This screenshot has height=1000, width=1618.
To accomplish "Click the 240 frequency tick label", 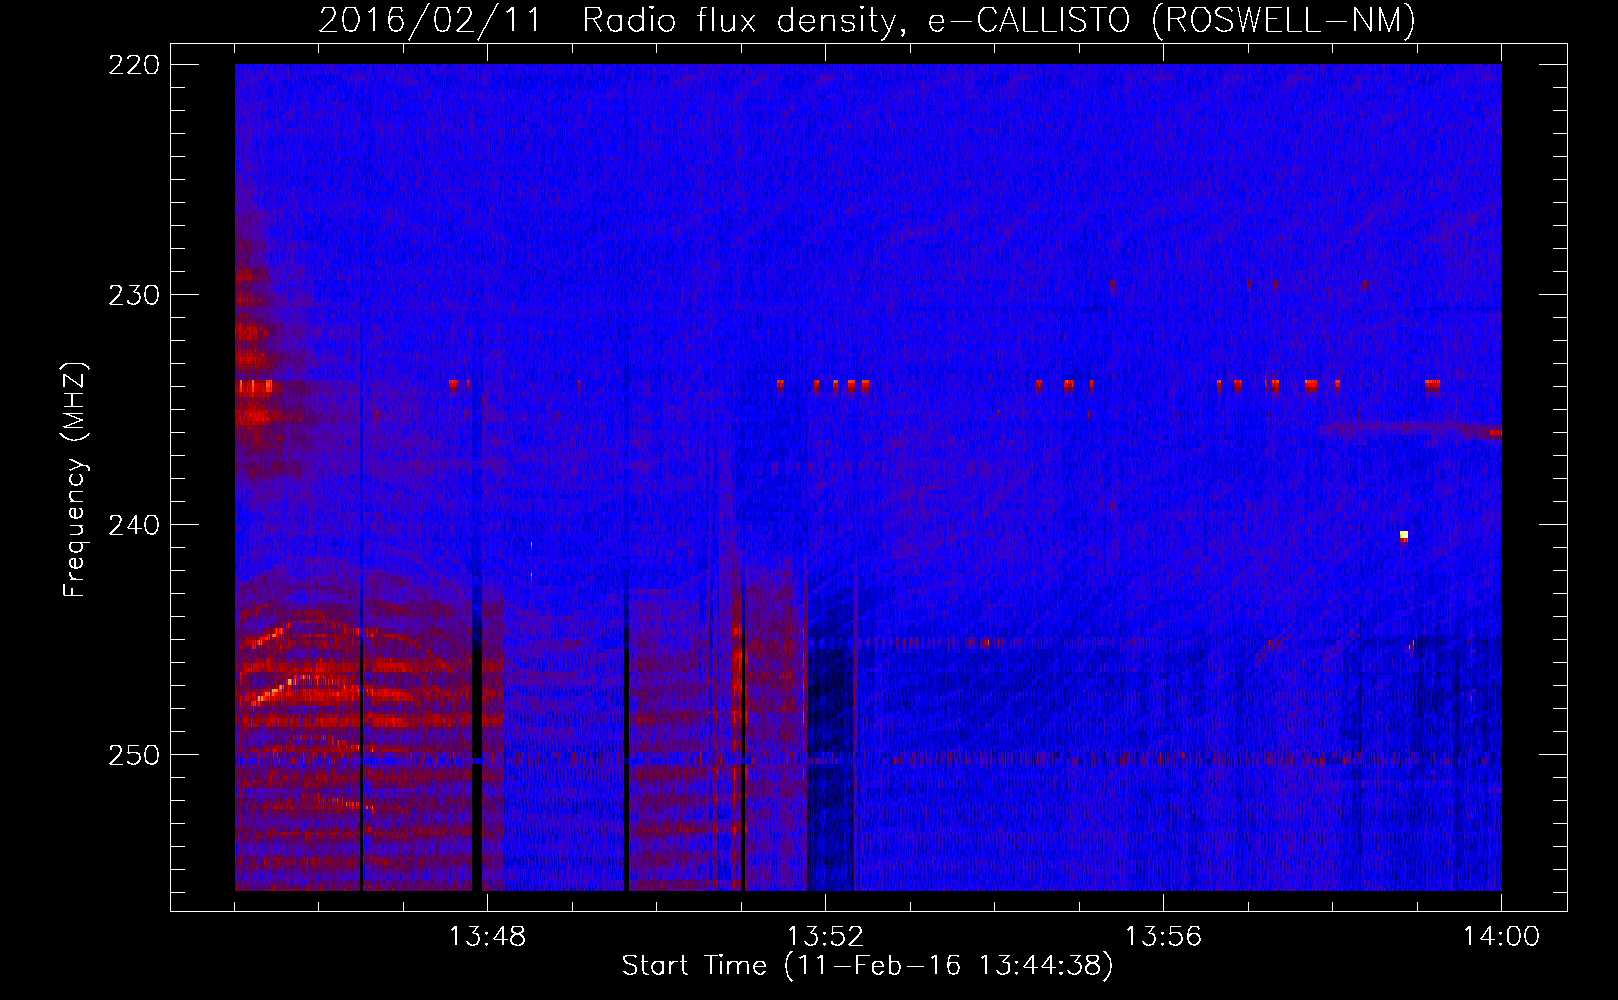I will coord(133,526).
